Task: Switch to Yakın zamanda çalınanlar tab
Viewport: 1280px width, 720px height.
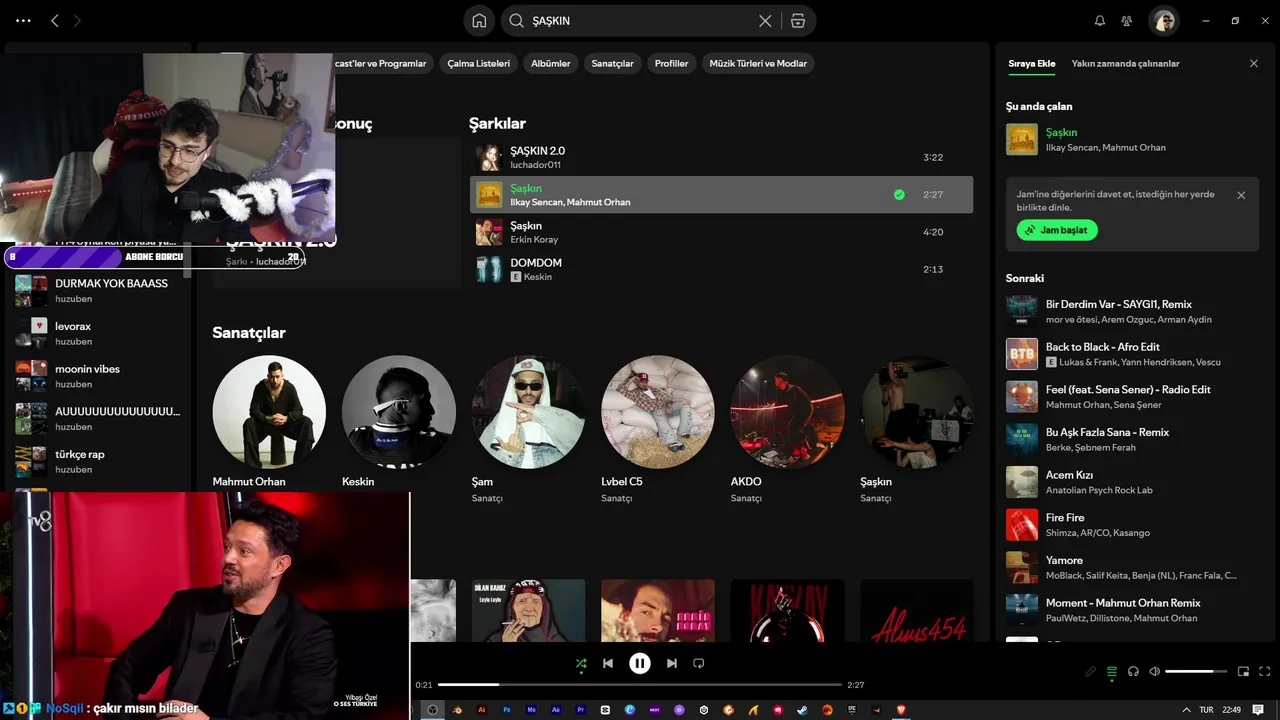Action: tap(1125, 63)
